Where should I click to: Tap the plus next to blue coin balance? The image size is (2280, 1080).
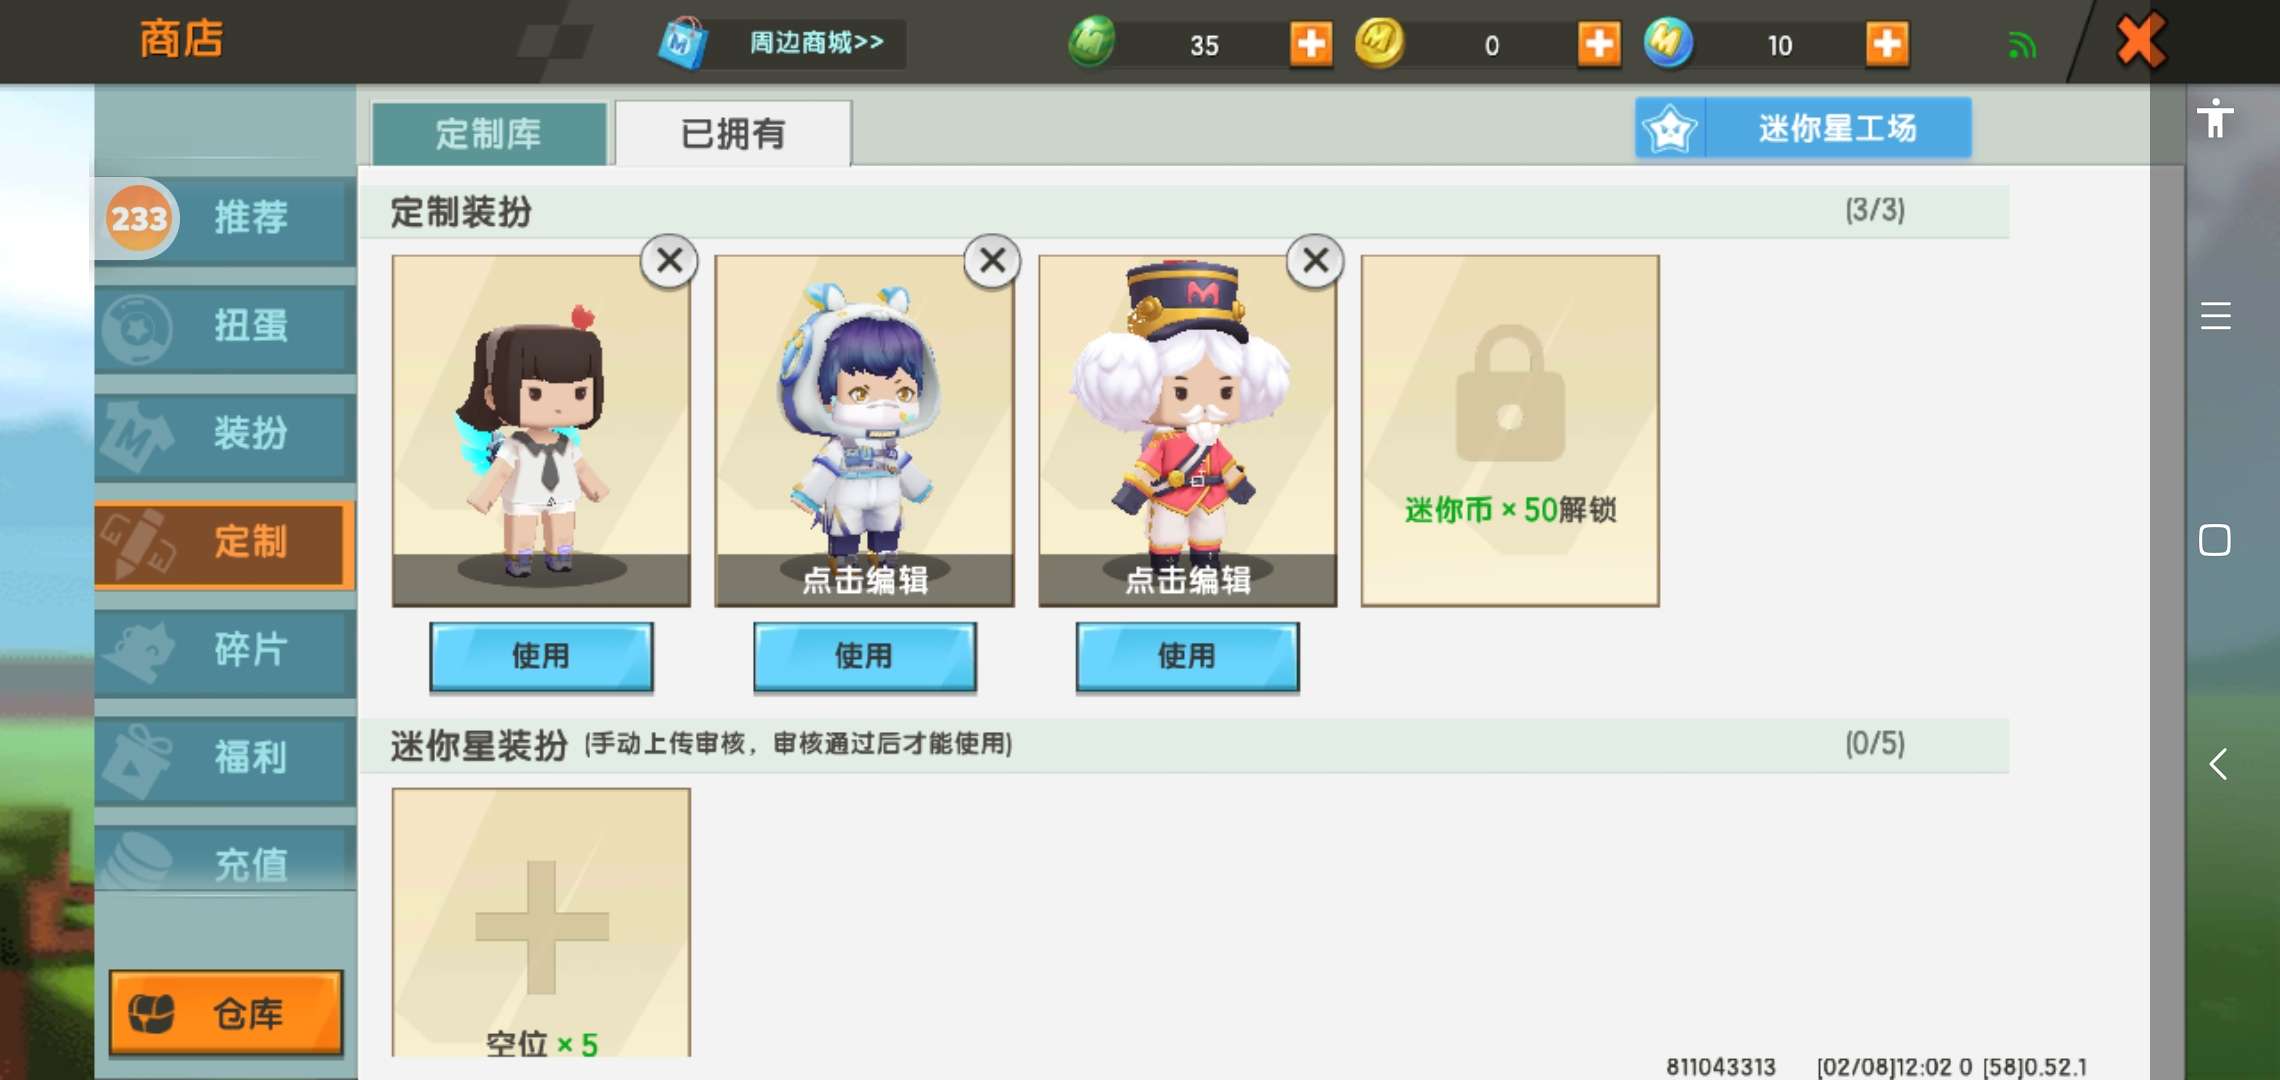1887,44
